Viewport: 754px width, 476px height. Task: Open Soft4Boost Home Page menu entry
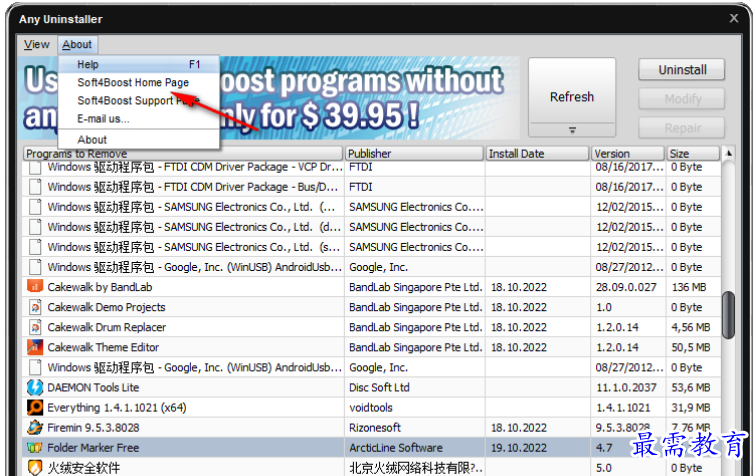point(138,83)
